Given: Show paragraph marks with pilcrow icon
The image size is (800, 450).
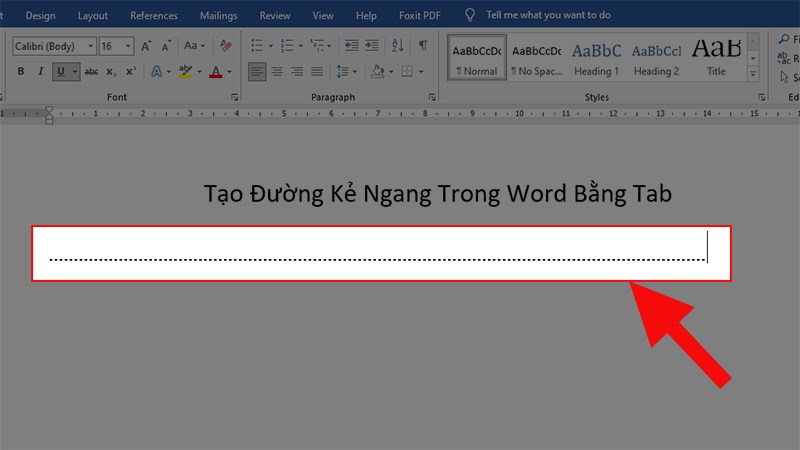Looking at the screenshot, I should pos(423,46).
